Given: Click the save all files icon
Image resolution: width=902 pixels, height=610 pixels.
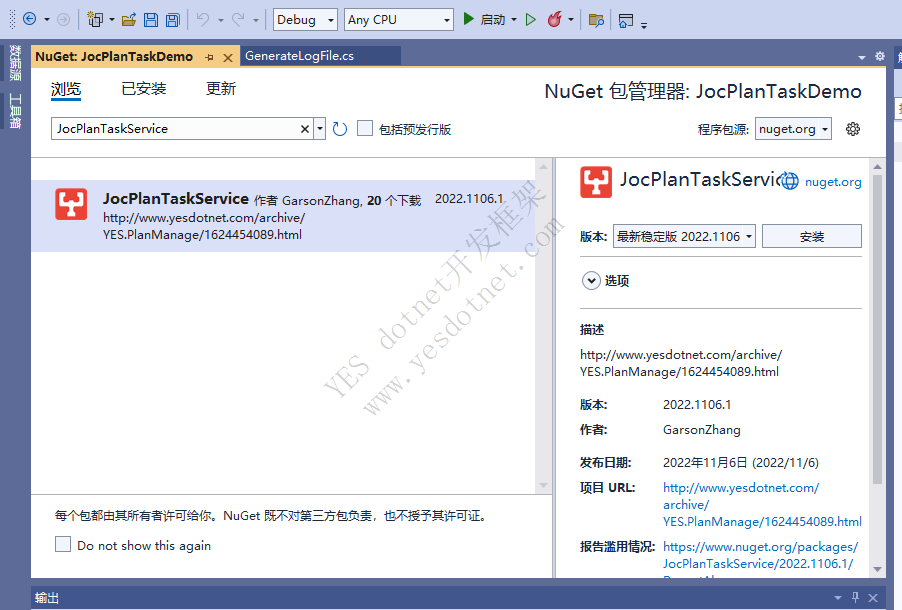Looking at the screenshot, I should [173, 20].
